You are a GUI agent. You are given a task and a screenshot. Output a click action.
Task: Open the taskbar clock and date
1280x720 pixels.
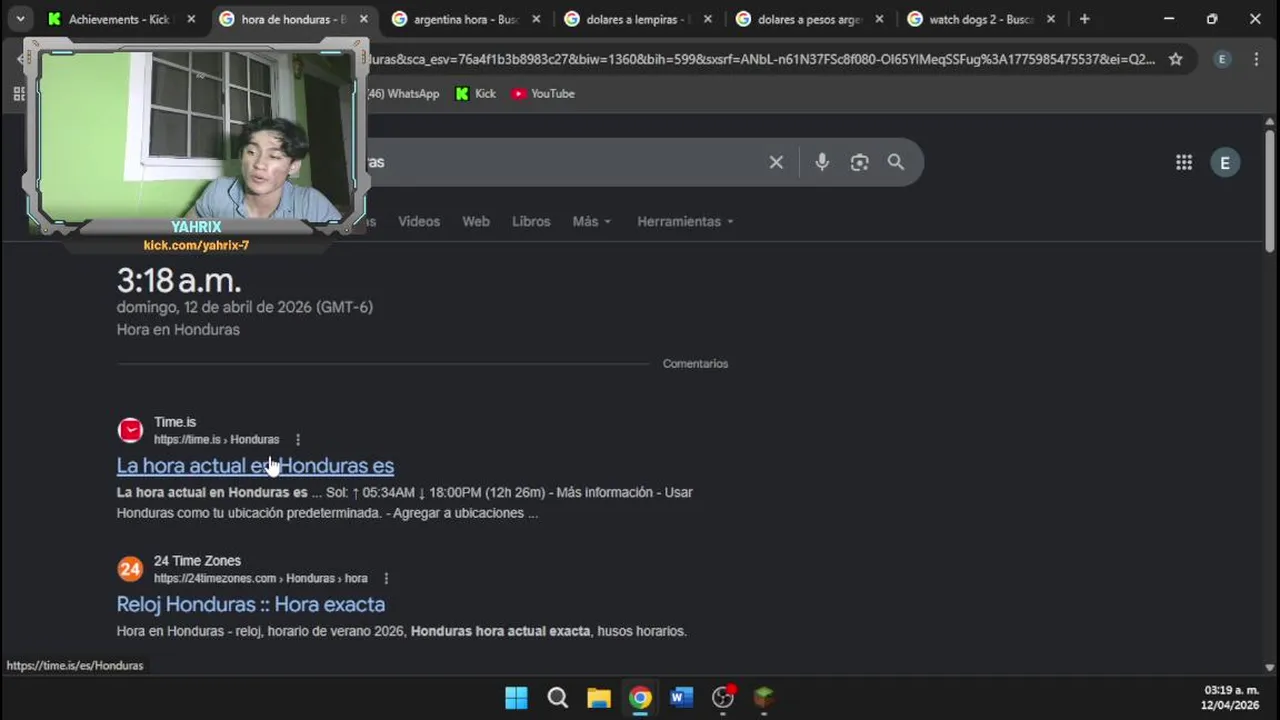coord(1230,697)
